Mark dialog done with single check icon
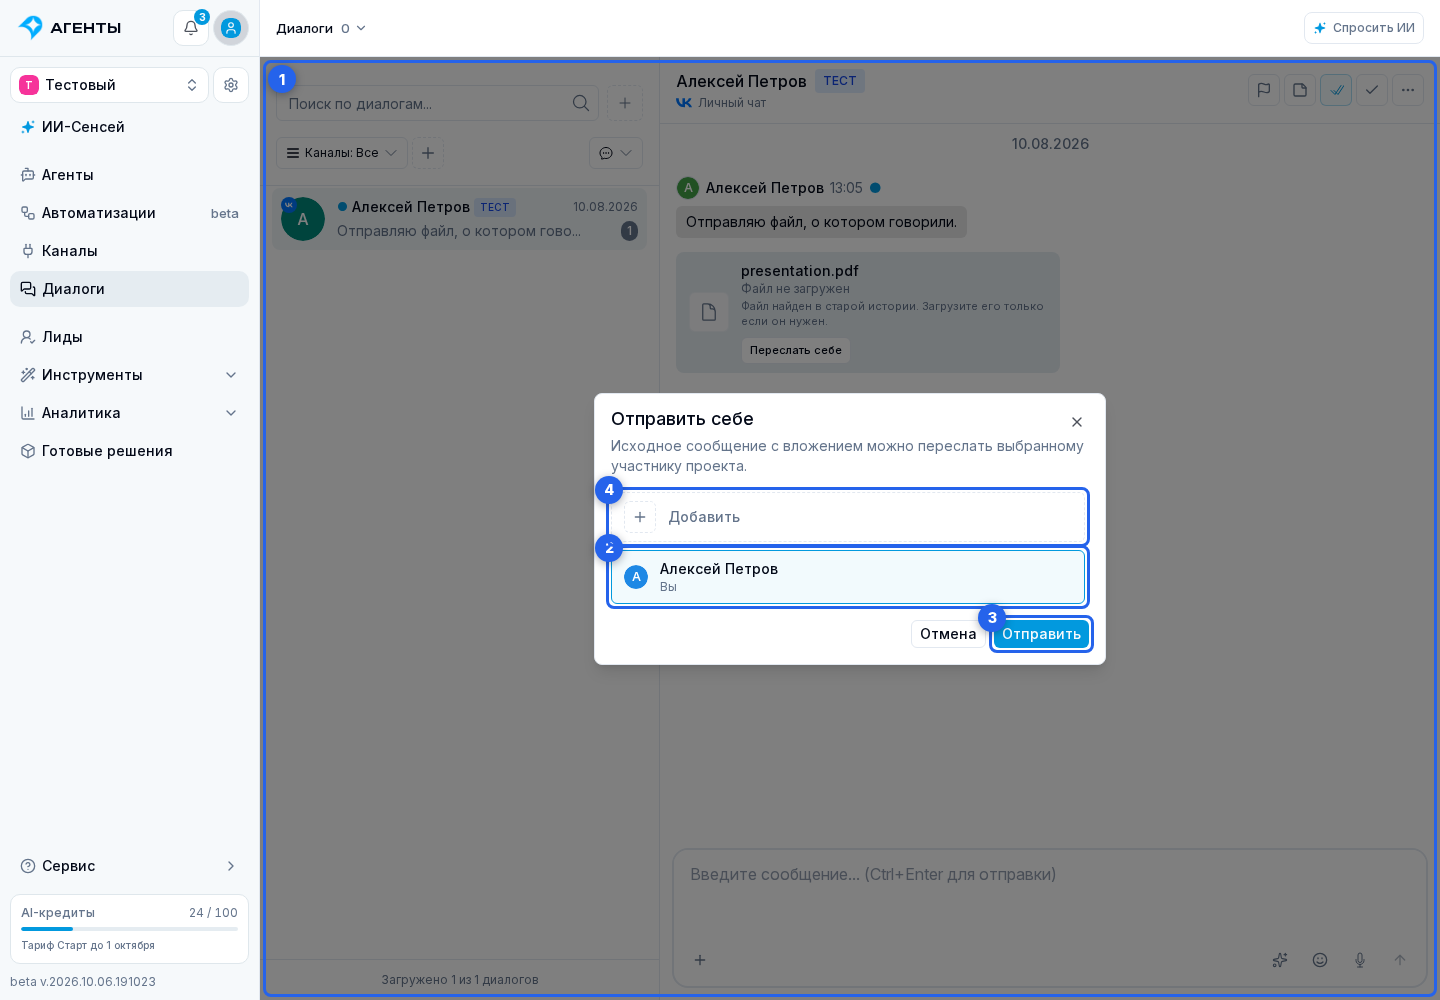Image resolution: width=1440 pixels, height=1000 pixels. (x=1372, y=90)
